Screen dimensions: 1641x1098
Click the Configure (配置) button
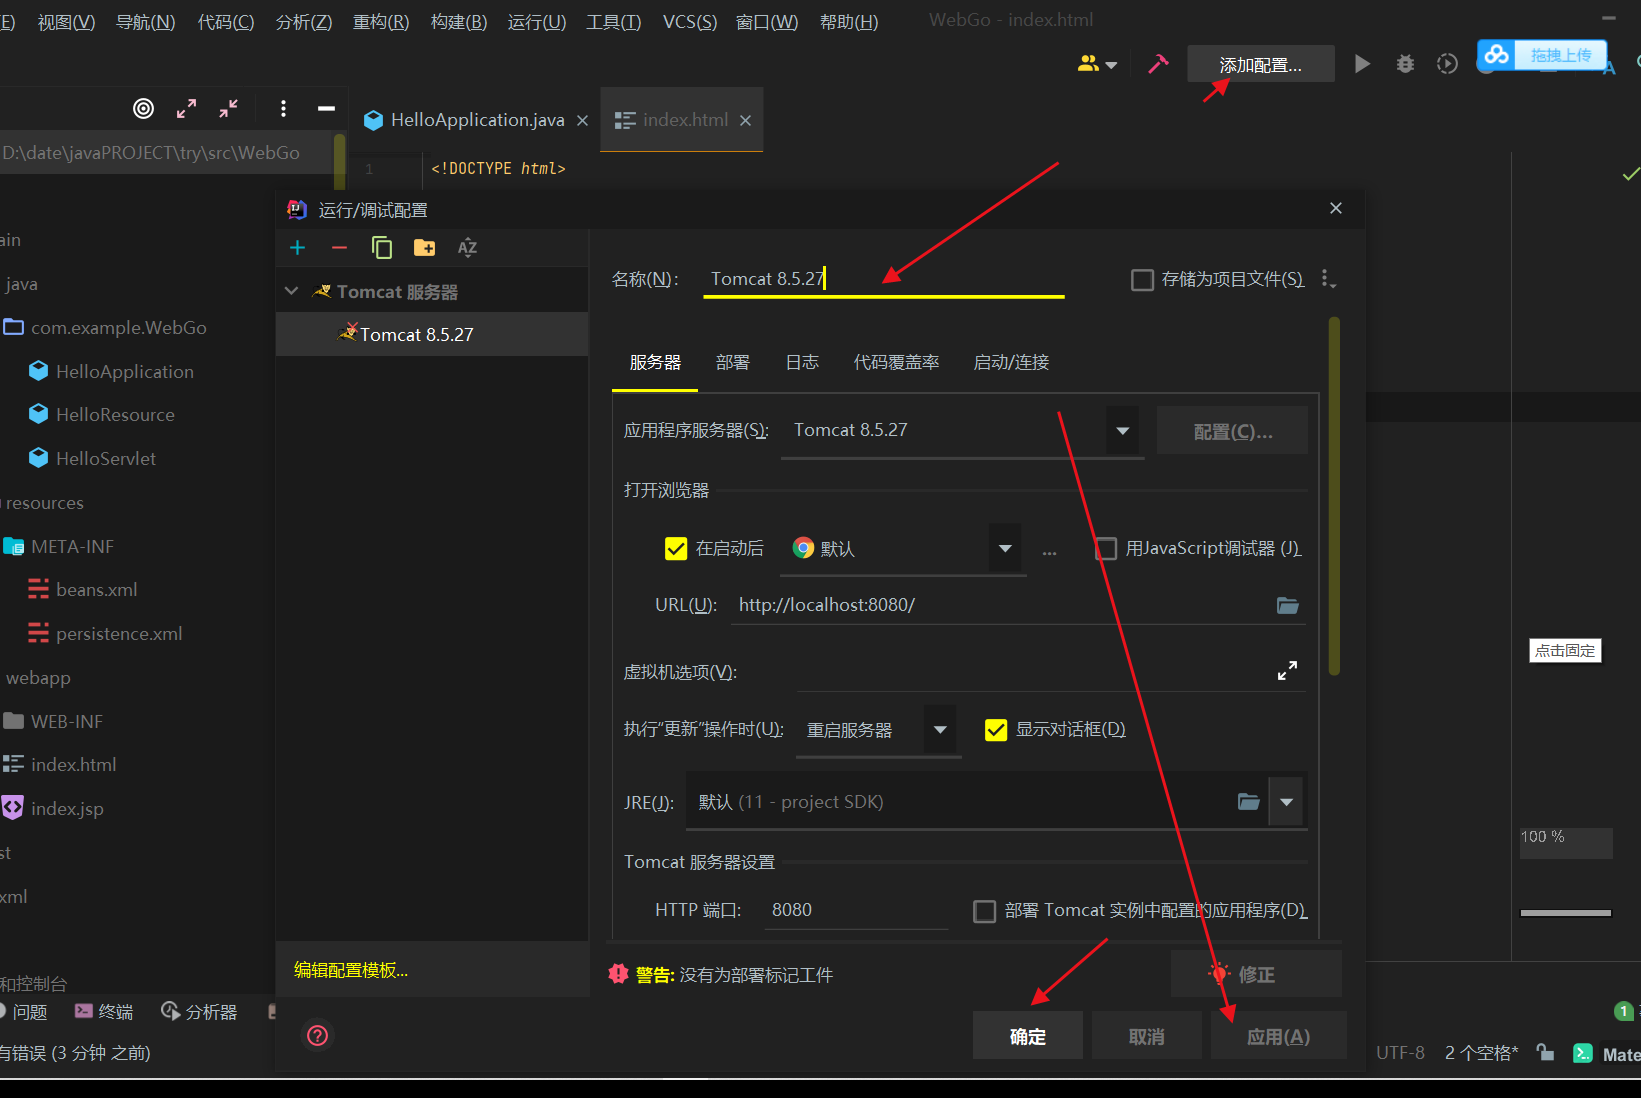click(x=1232, y=431)
